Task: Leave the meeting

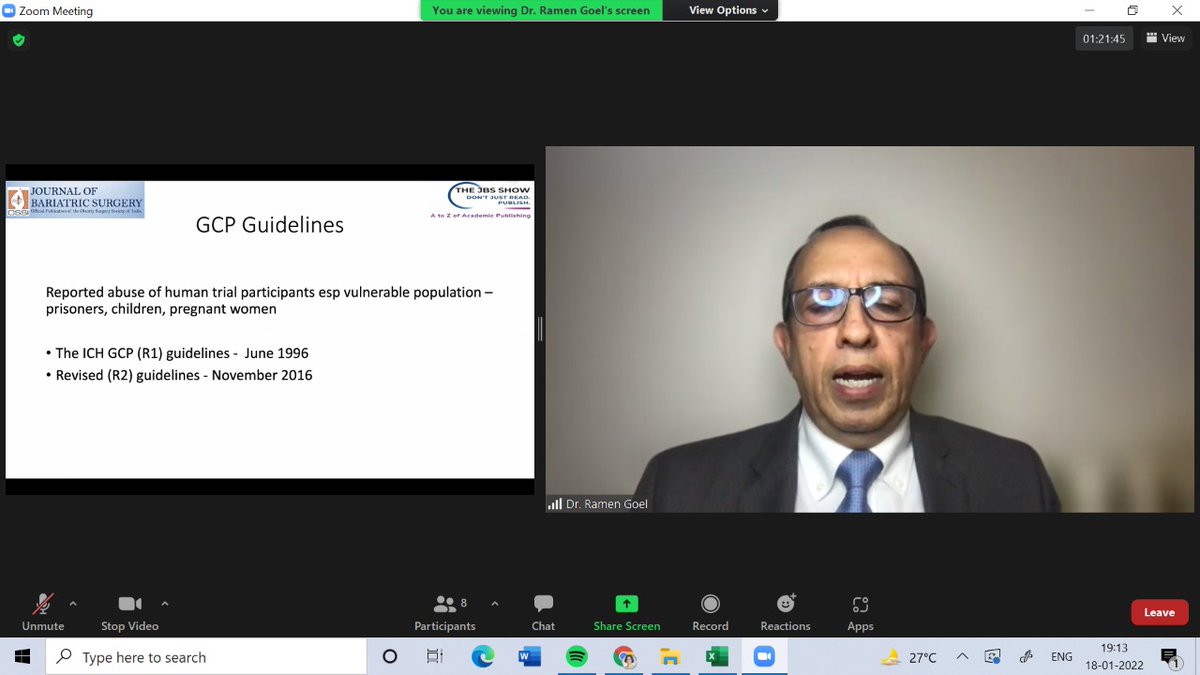Action: click(x=1159, y=612)
